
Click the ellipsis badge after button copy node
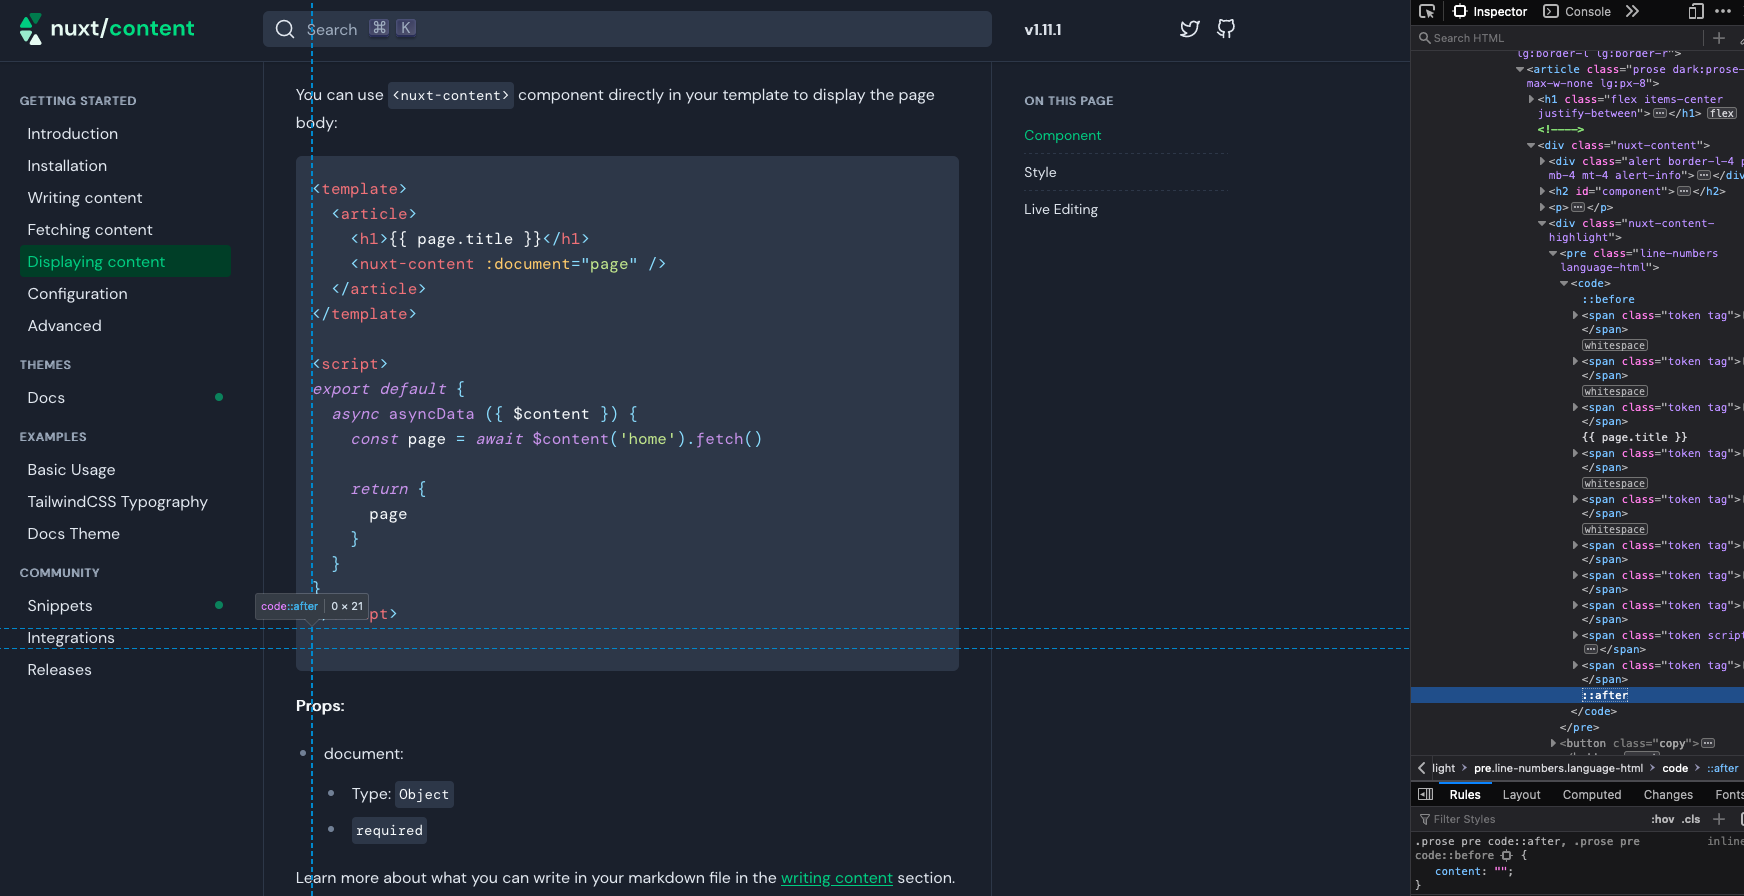click(1708, 744)
